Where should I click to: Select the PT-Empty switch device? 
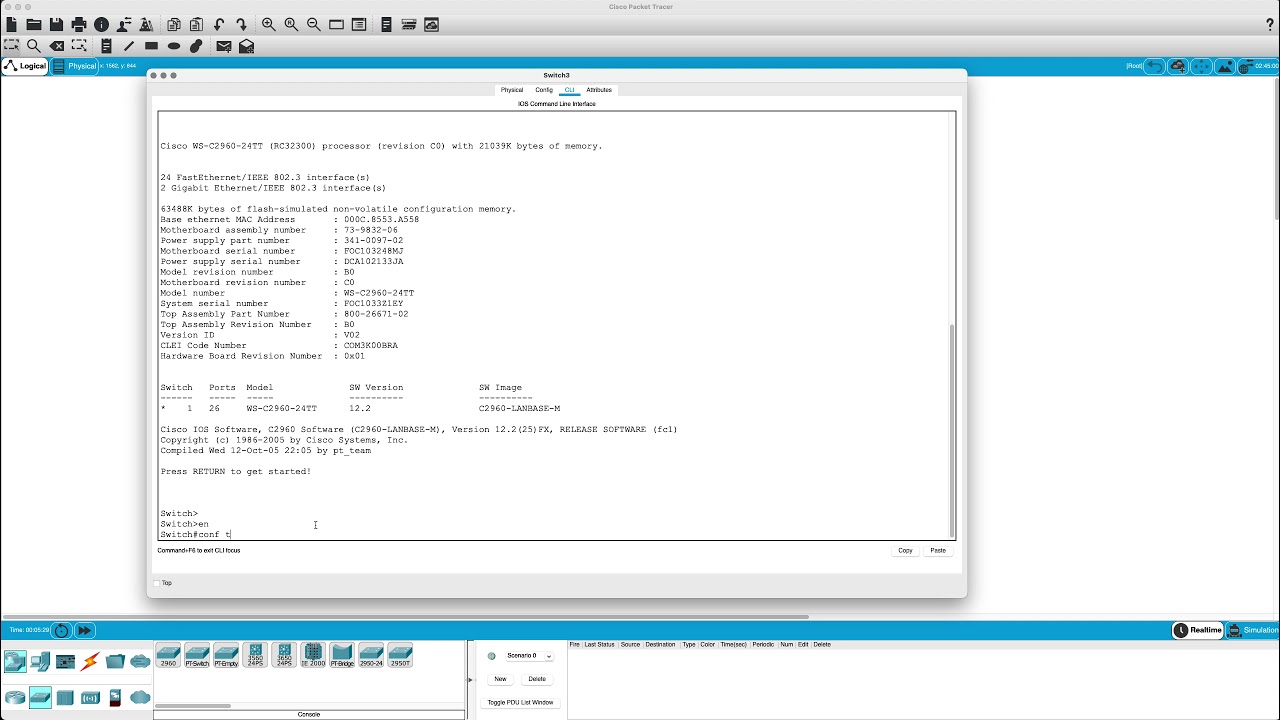click(226, 655)
